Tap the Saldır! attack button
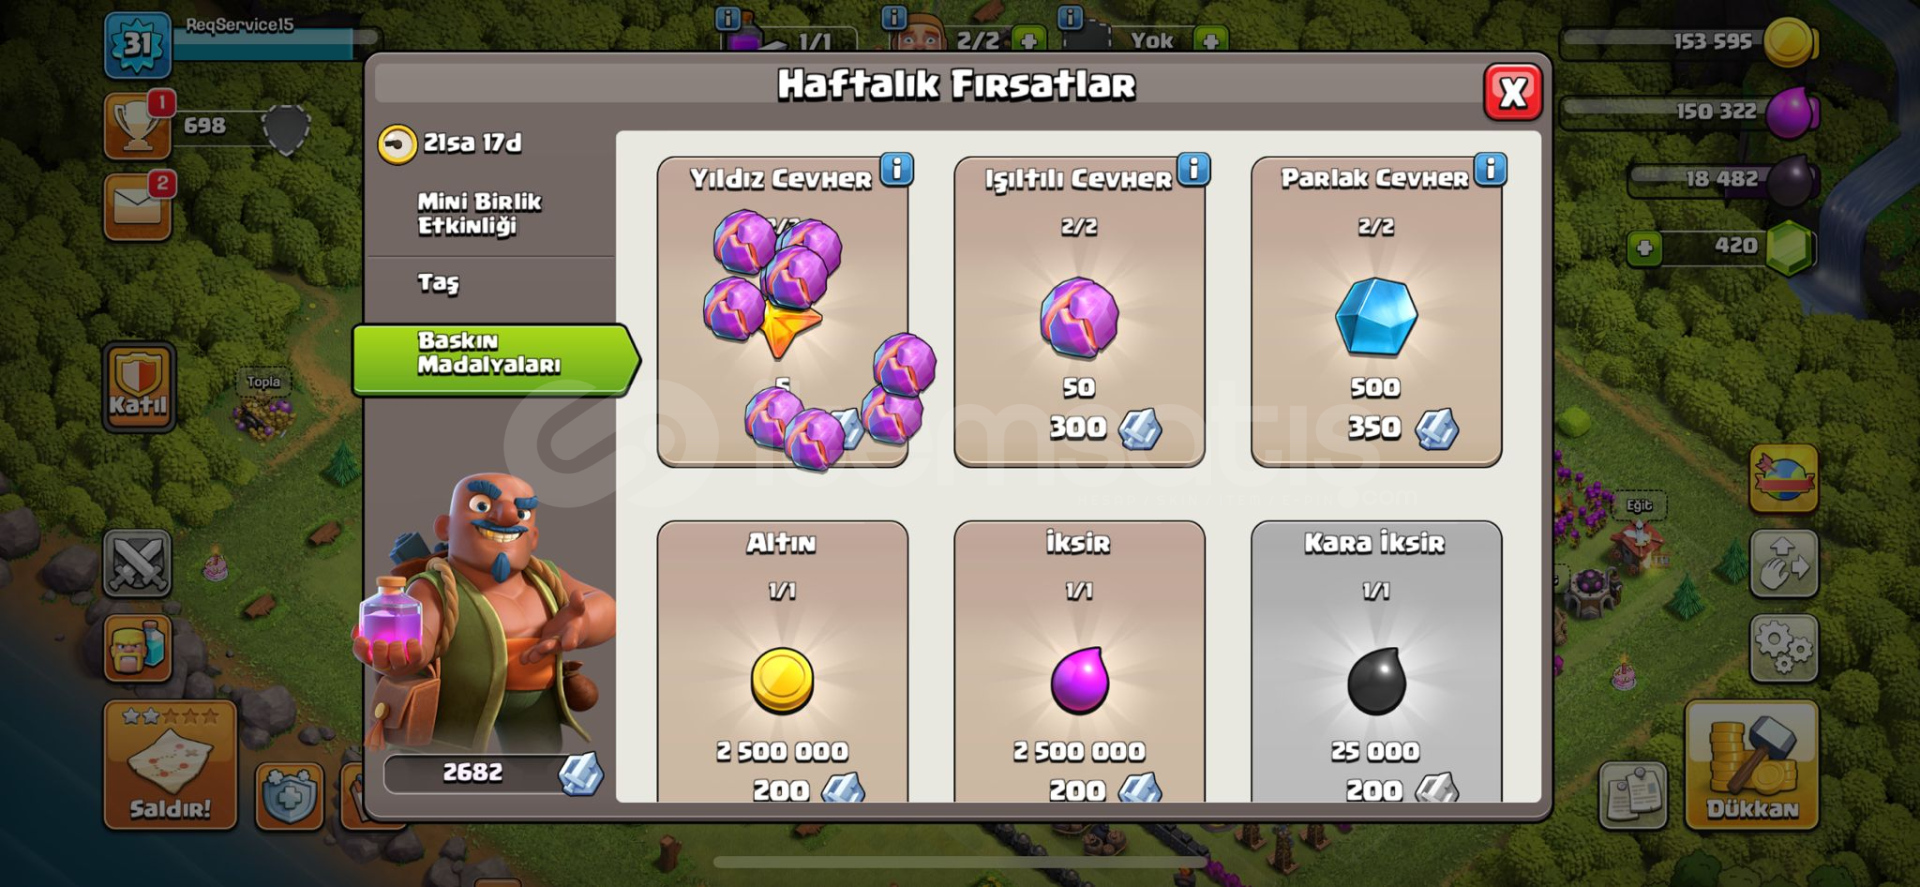Screen dimensions: 1920x887 [170, 765]
